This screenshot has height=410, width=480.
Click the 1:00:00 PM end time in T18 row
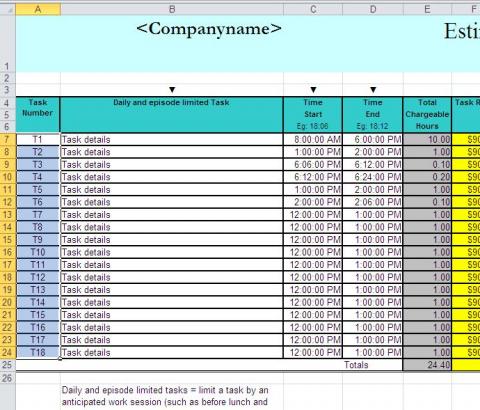point(373,352)
